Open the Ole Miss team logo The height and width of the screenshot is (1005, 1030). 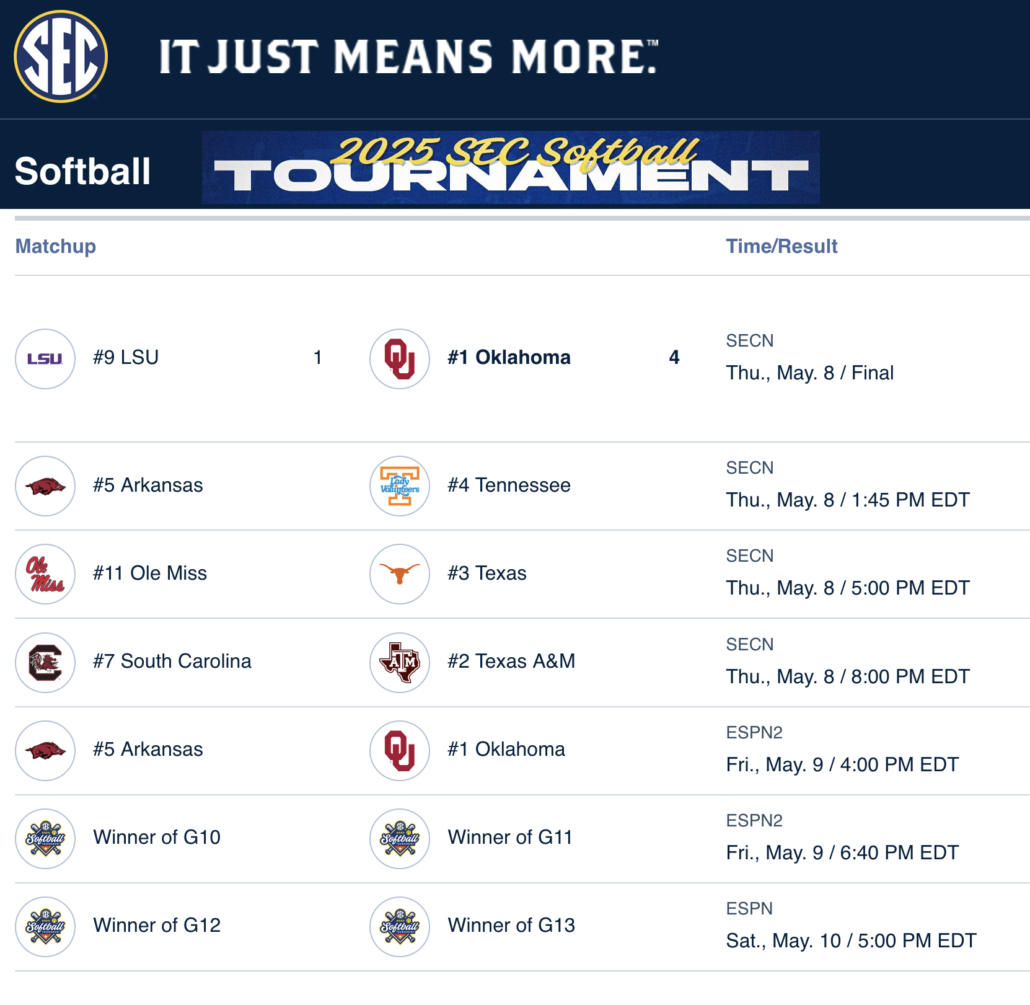click(45, 574)
